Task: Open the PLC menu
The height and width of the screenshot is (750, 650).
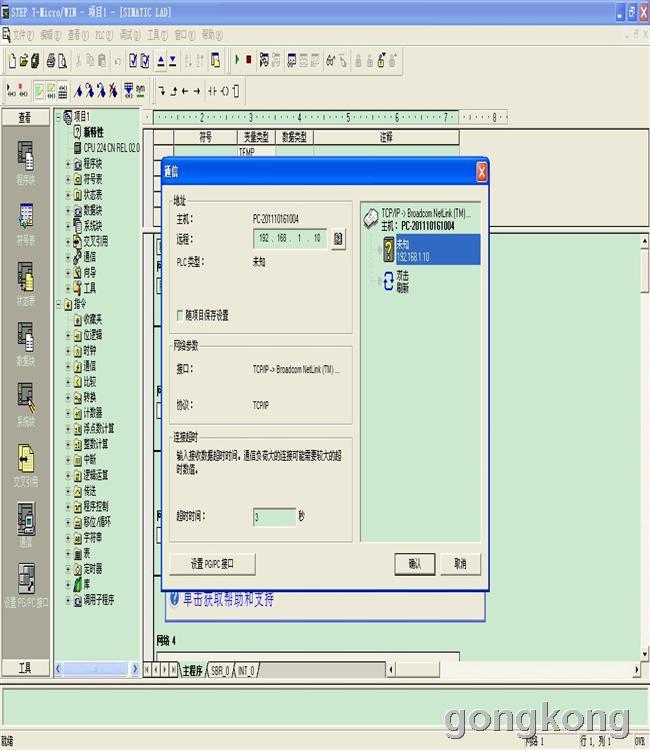Action: tap(104, 35)
